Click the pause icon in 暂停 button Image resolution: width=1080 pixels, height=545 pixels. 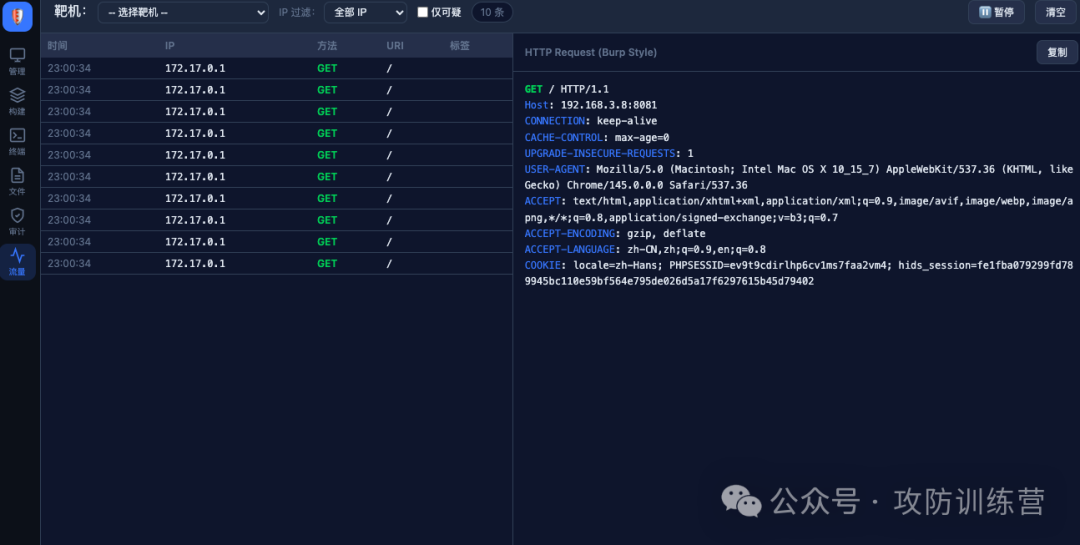985,12
